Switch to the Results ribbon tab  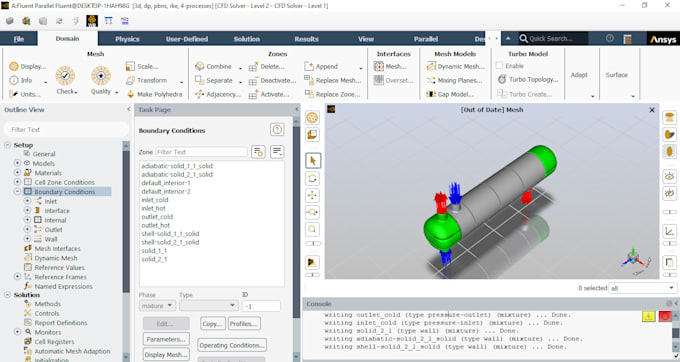[307, 39]
